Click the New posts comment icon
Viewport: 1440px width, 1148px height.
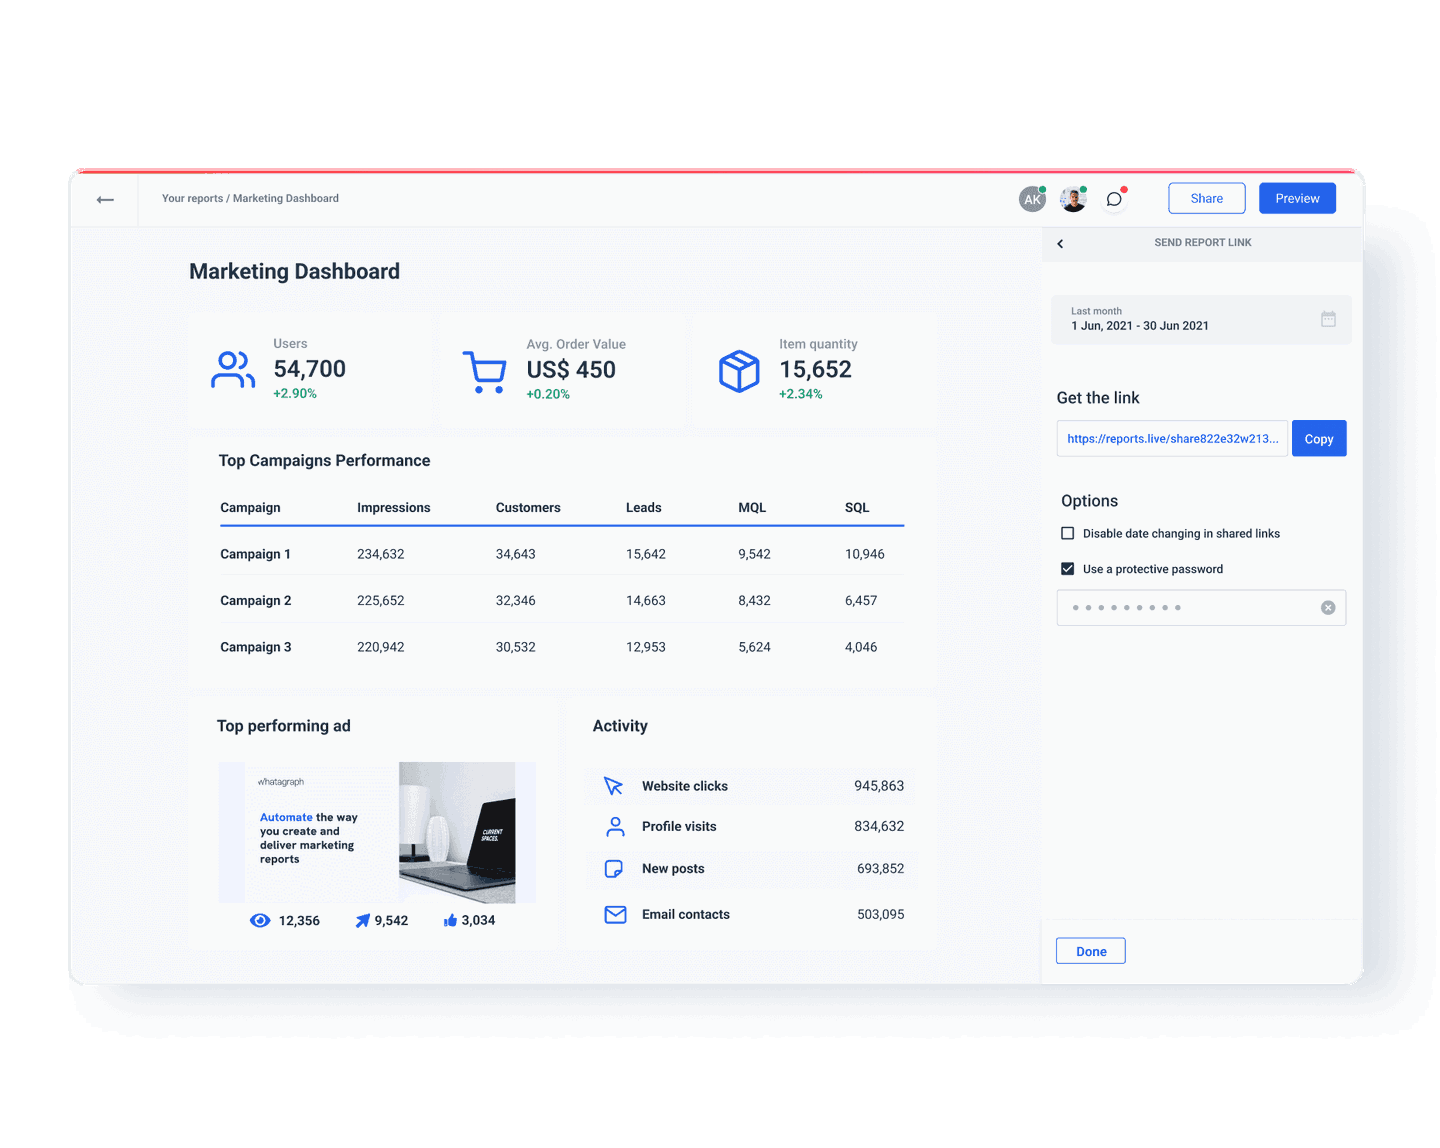614,869
